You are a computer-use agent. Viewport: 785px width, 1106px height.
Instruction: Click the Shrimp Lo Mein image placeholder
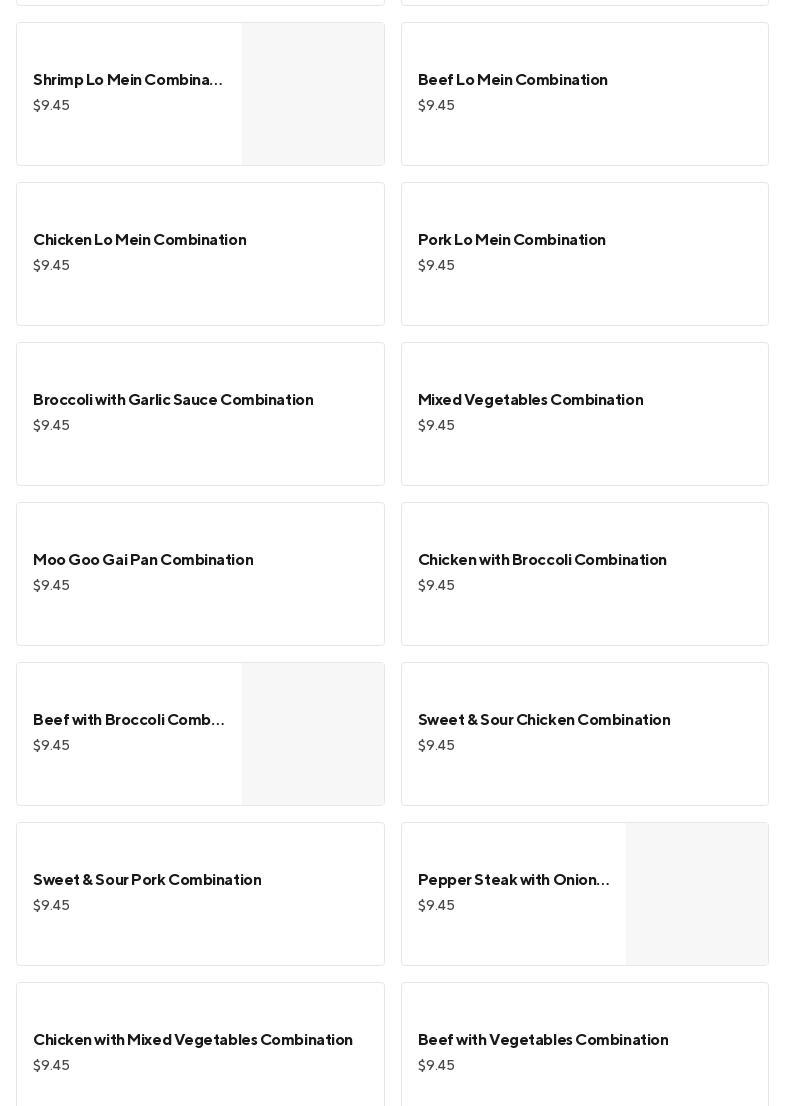click(313, 94)
